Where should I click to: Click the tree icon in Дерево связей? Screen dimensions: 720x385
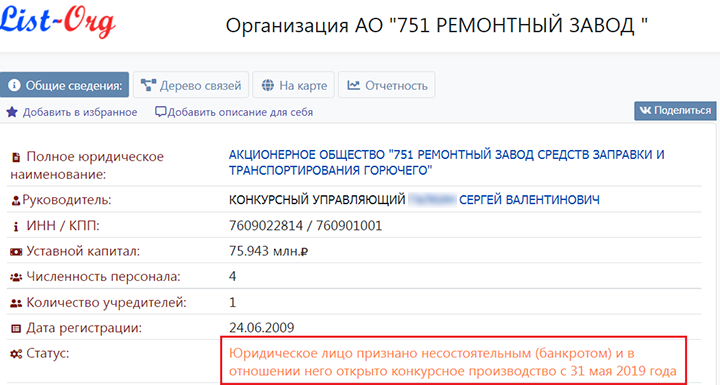pos(148,85)
